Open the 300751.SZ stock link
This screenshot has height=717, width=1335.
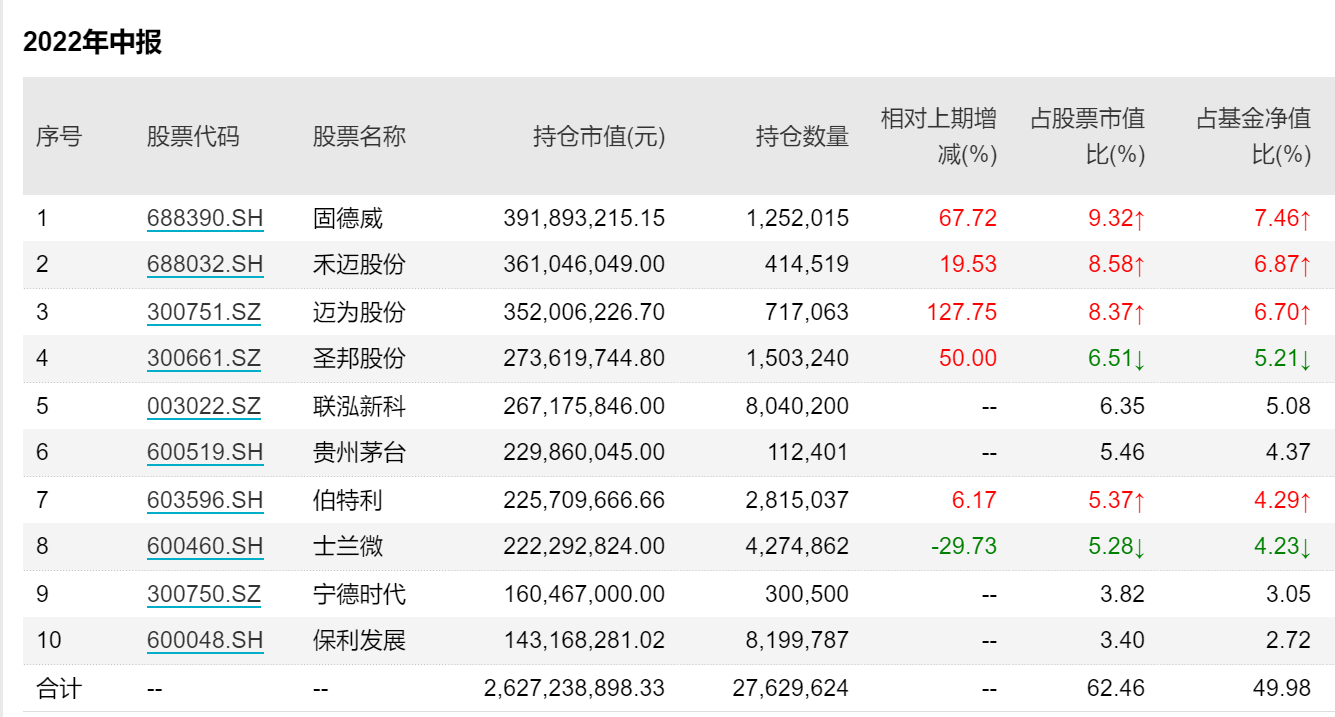tap(204, 312)
